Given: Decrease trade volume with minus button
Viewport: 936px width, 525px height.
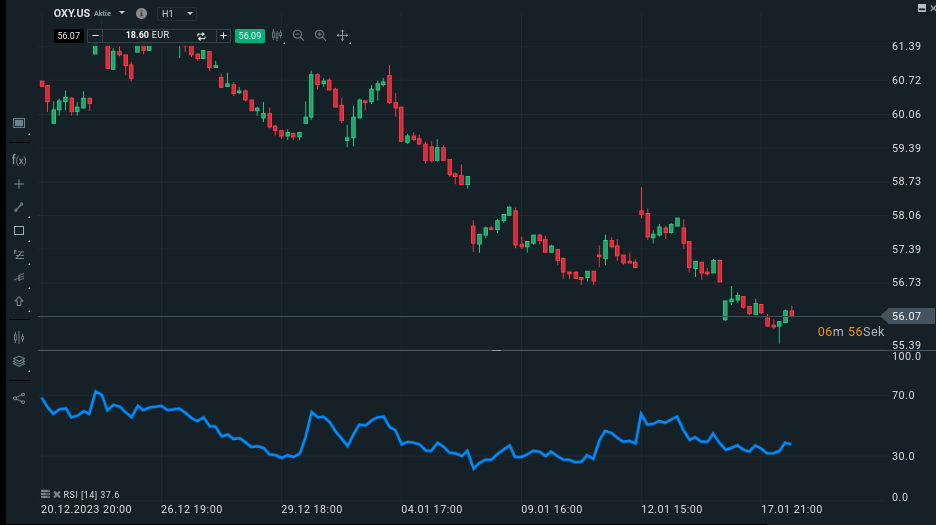Looking at the screenshot, I should point(96,36).
